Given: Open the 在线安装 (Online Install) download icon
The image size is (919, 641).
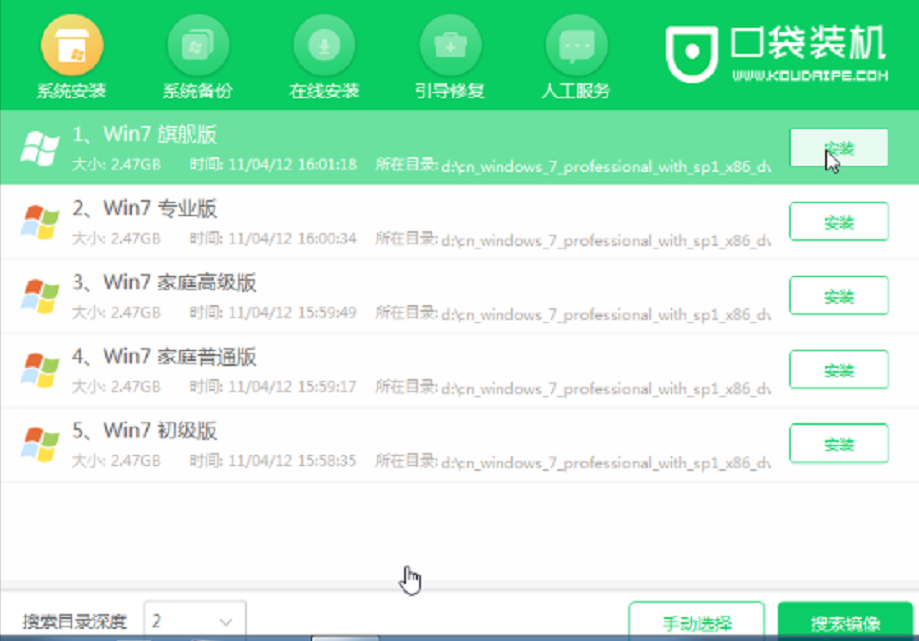Looking at the screenshot, I should (321, 45).
